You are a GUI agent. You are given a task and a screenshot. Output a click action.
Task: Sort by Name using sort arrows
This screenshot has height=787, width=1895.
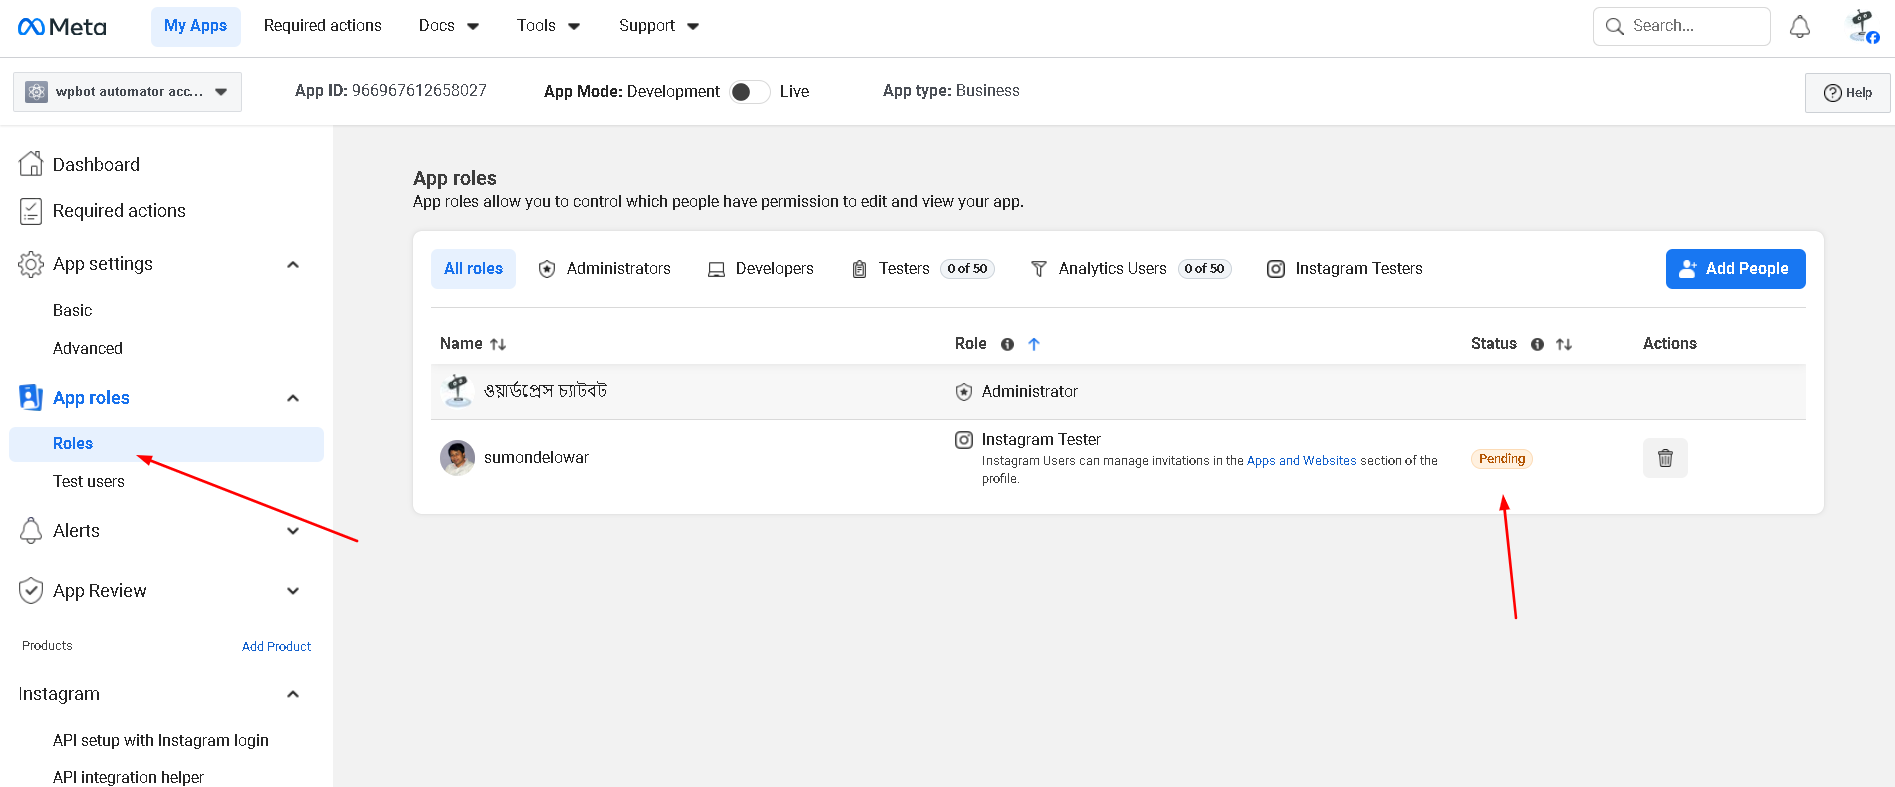498,344
